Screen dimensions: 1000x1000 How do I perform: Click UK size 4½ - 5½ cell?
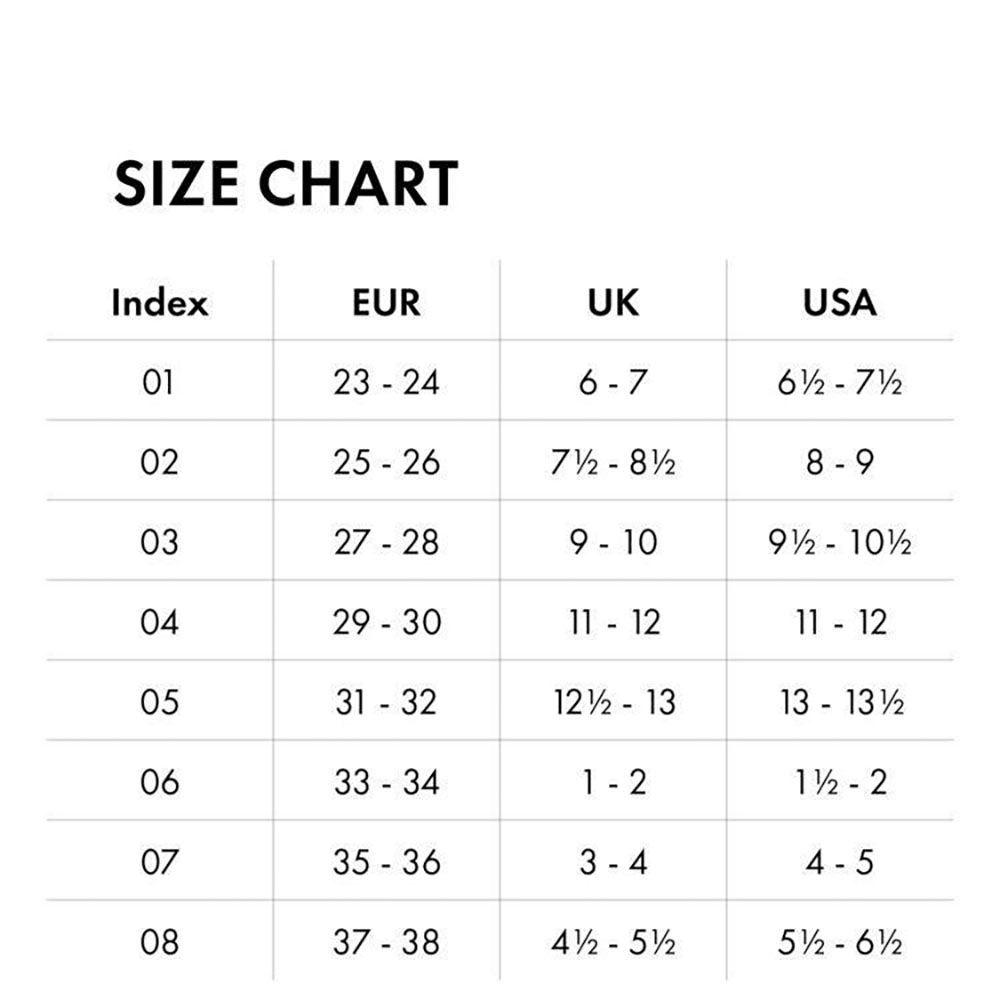613,942
